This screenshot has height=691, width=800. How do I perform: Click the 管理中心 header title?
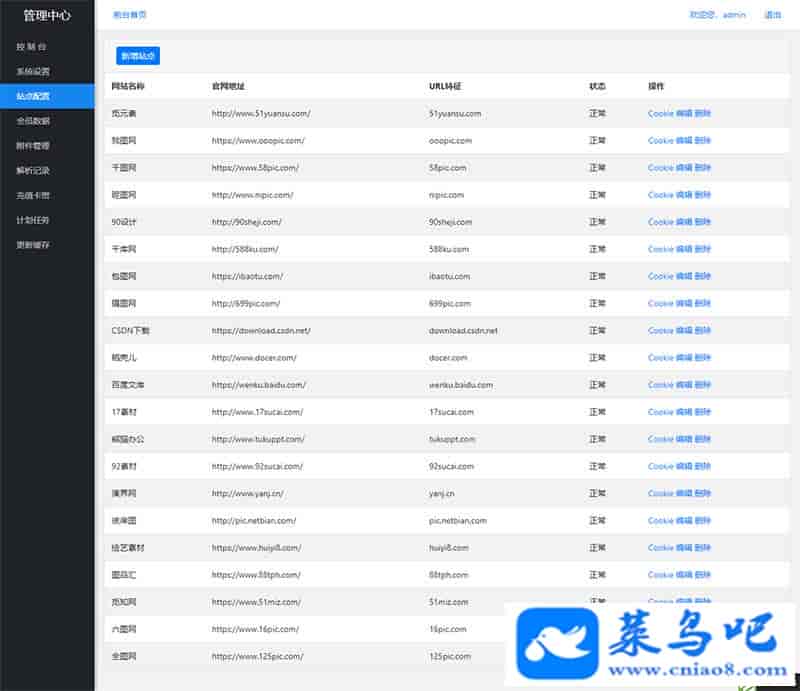[47, 15]
